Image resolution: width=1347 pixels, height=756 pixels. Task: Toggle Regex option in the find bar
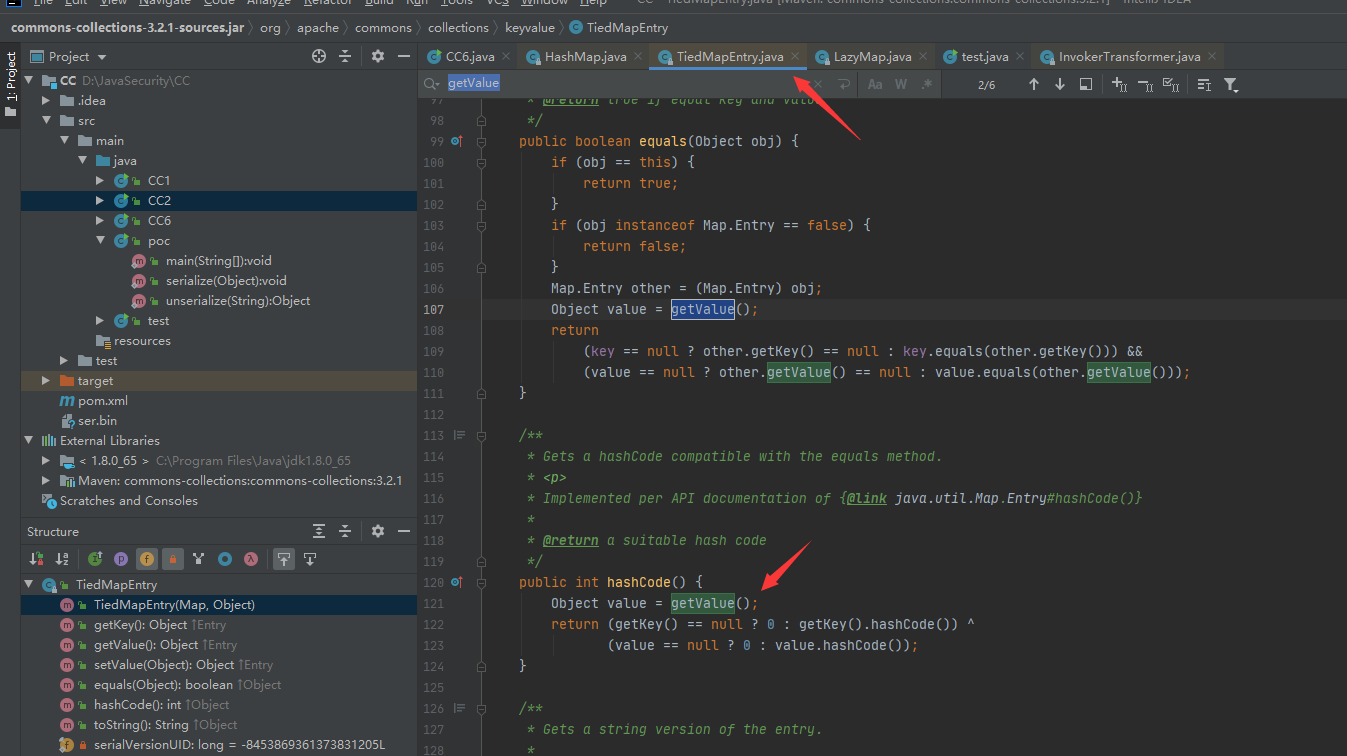927,84
